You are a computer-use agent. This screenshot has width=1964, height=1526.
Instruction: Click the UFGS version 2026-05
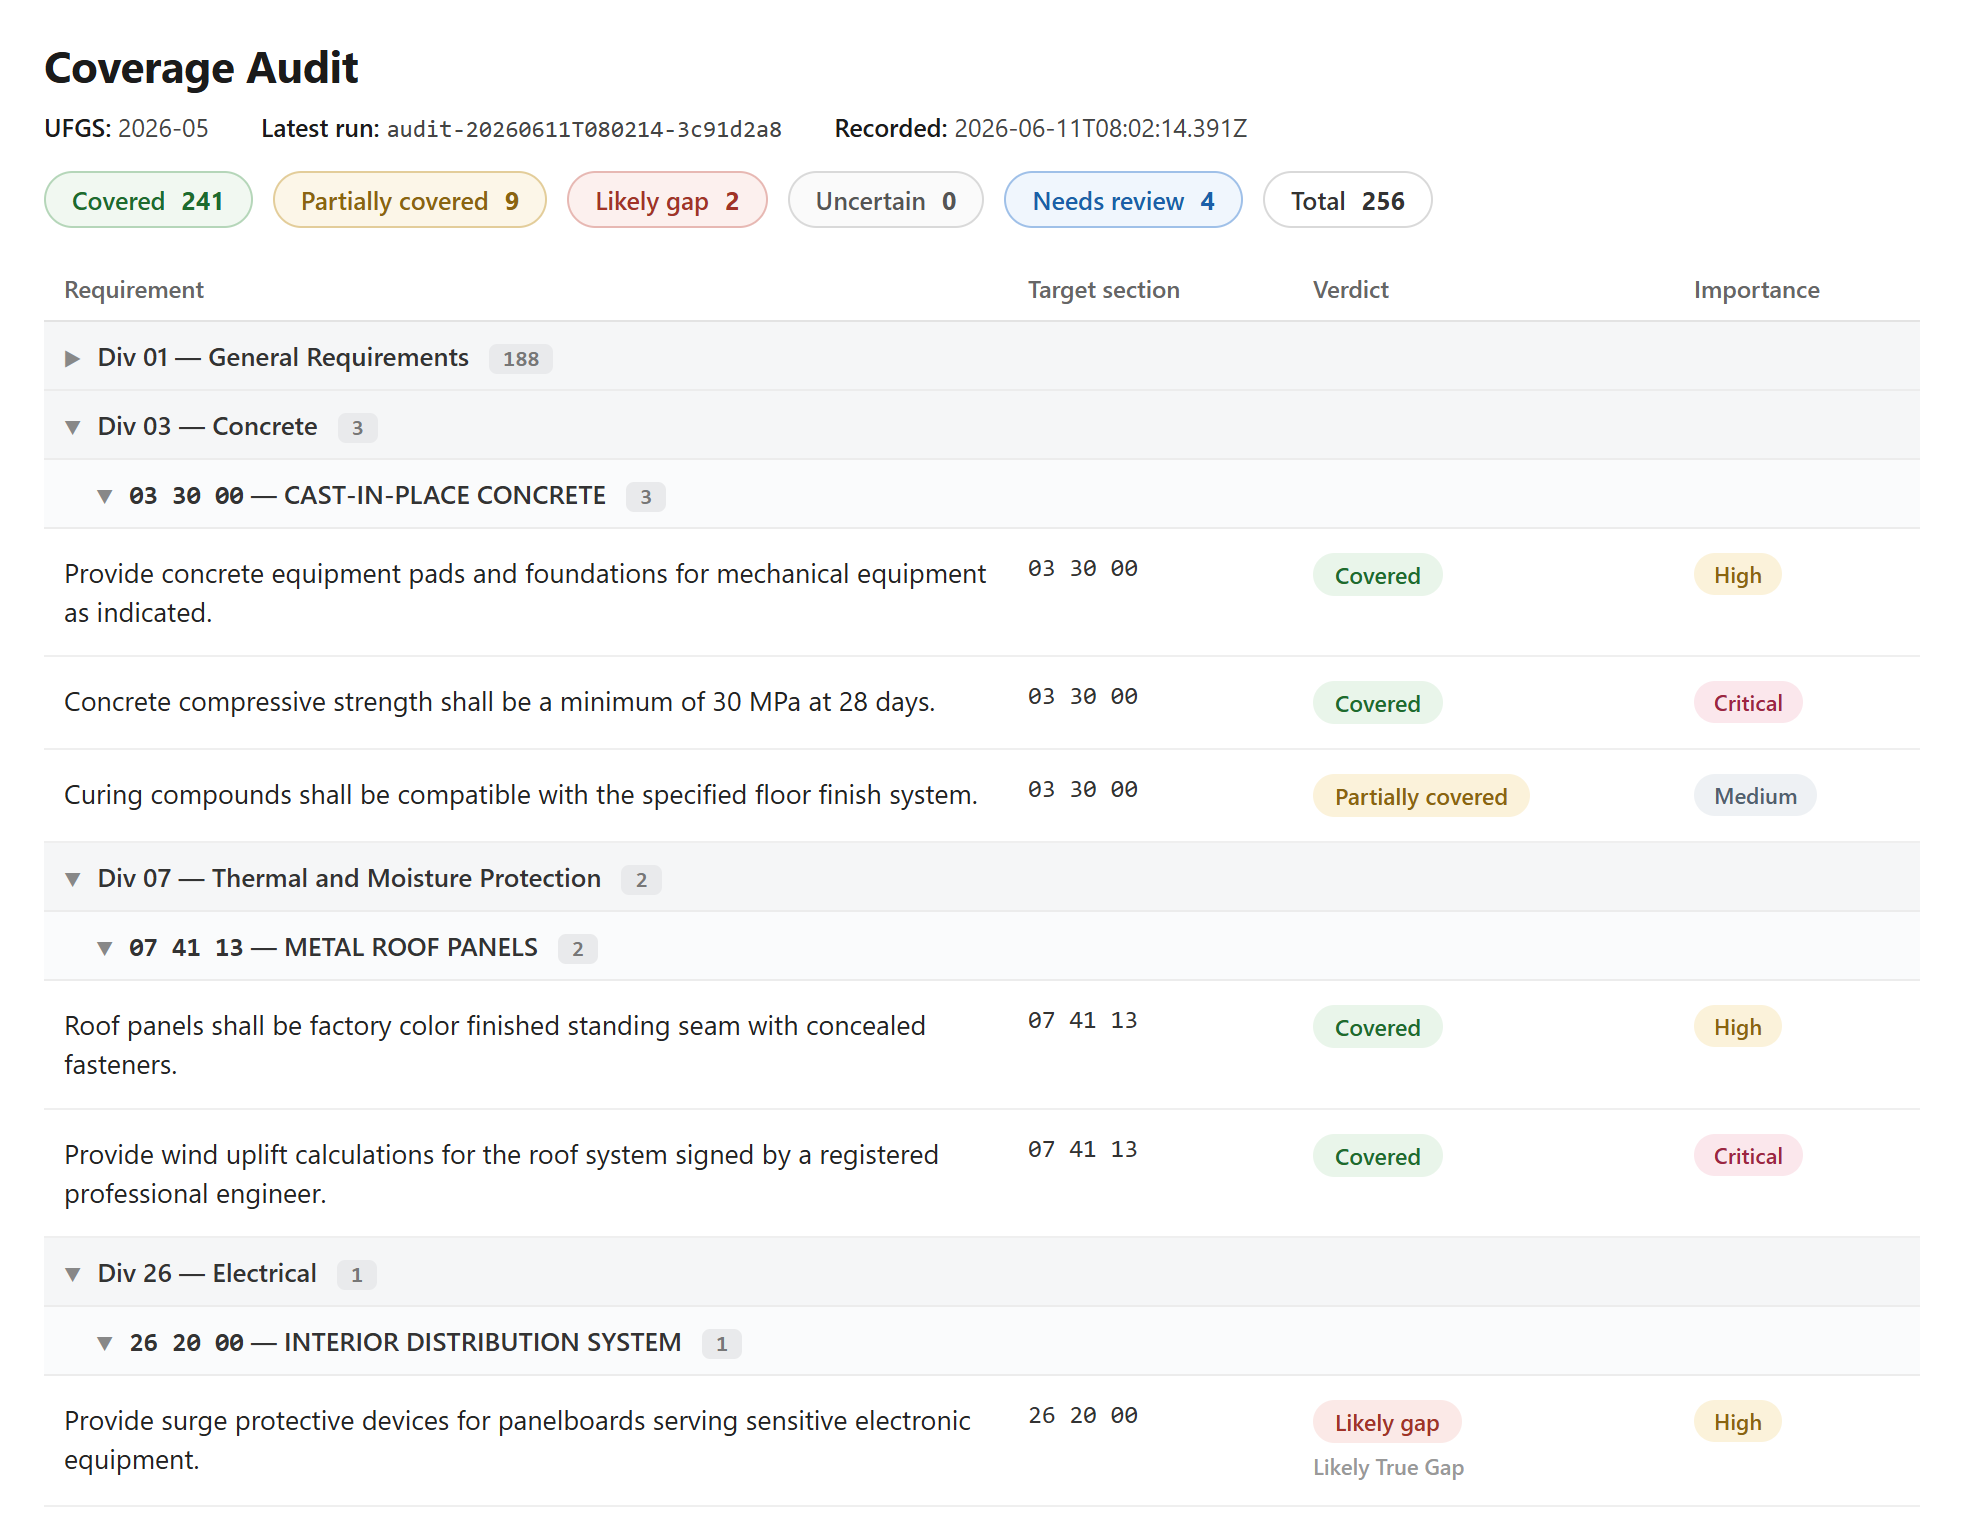click(163, 129)
